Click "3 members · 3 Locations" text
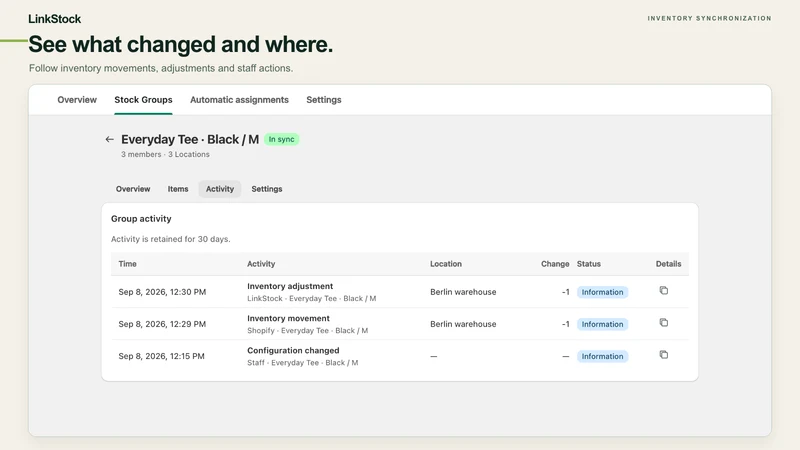The height and width of the screenshot is (450, 800). tap(165, 154)
